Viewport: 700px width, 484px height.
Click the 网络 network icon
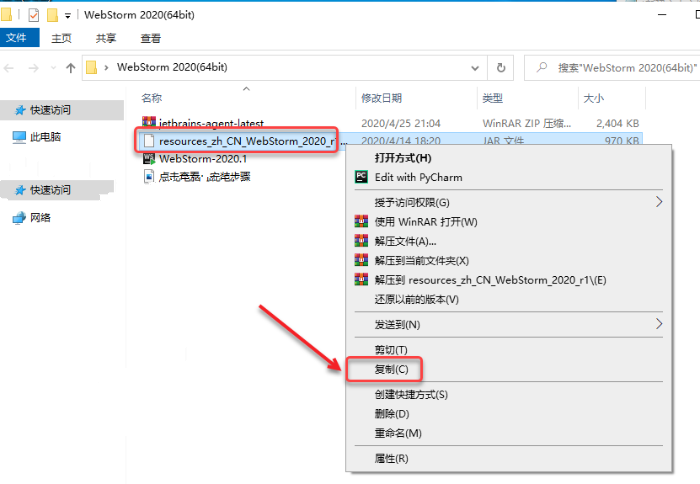point(19,218)
